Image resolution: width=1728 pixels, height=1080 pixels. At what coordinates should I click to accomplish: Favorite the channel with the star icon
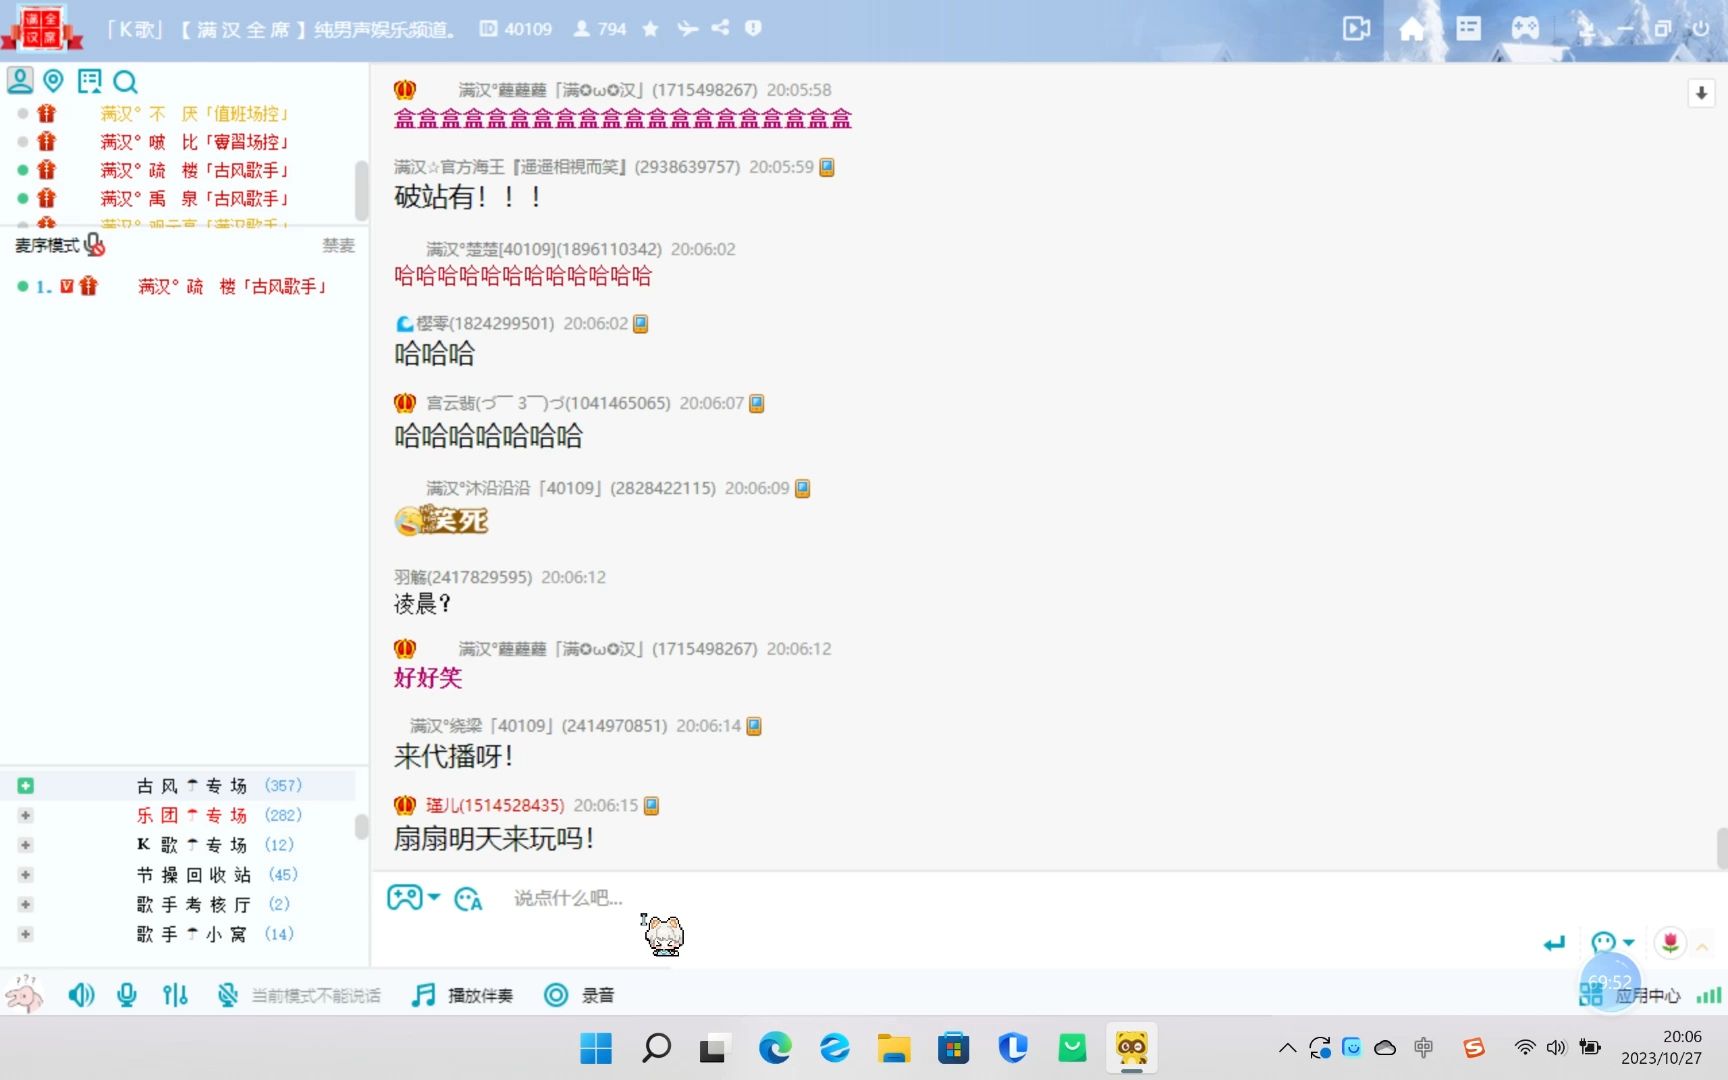click(650, 29)
